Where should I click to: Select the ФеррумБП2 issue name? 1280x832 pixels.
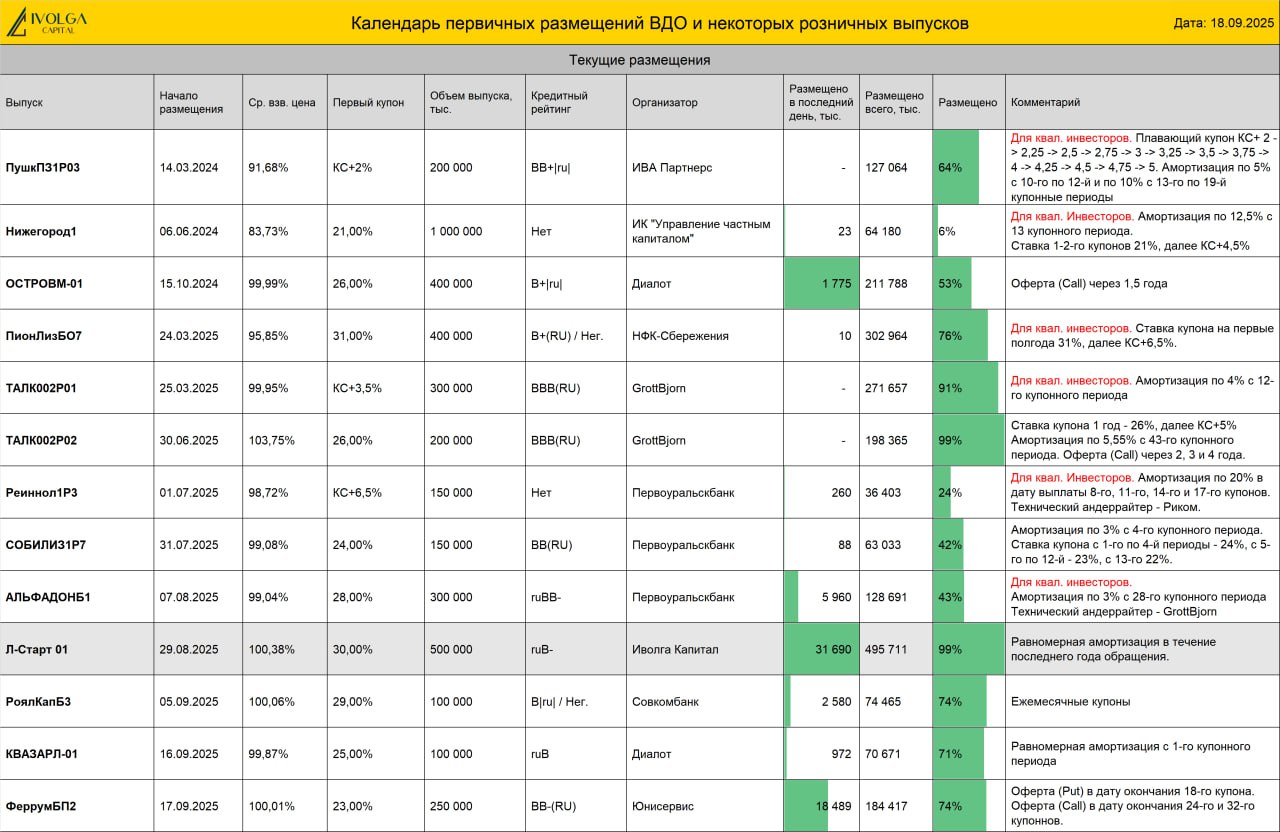tap(41, 806)
